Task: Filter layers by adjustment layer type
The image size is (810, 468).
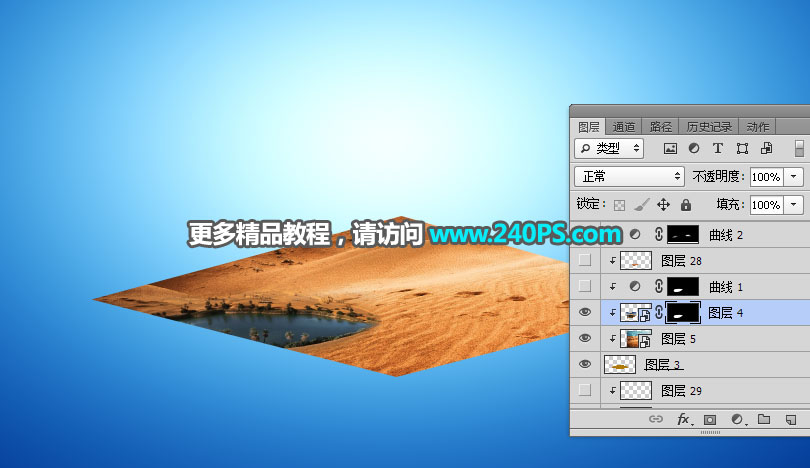Action: pyautogui.click(x=693, y=148)
